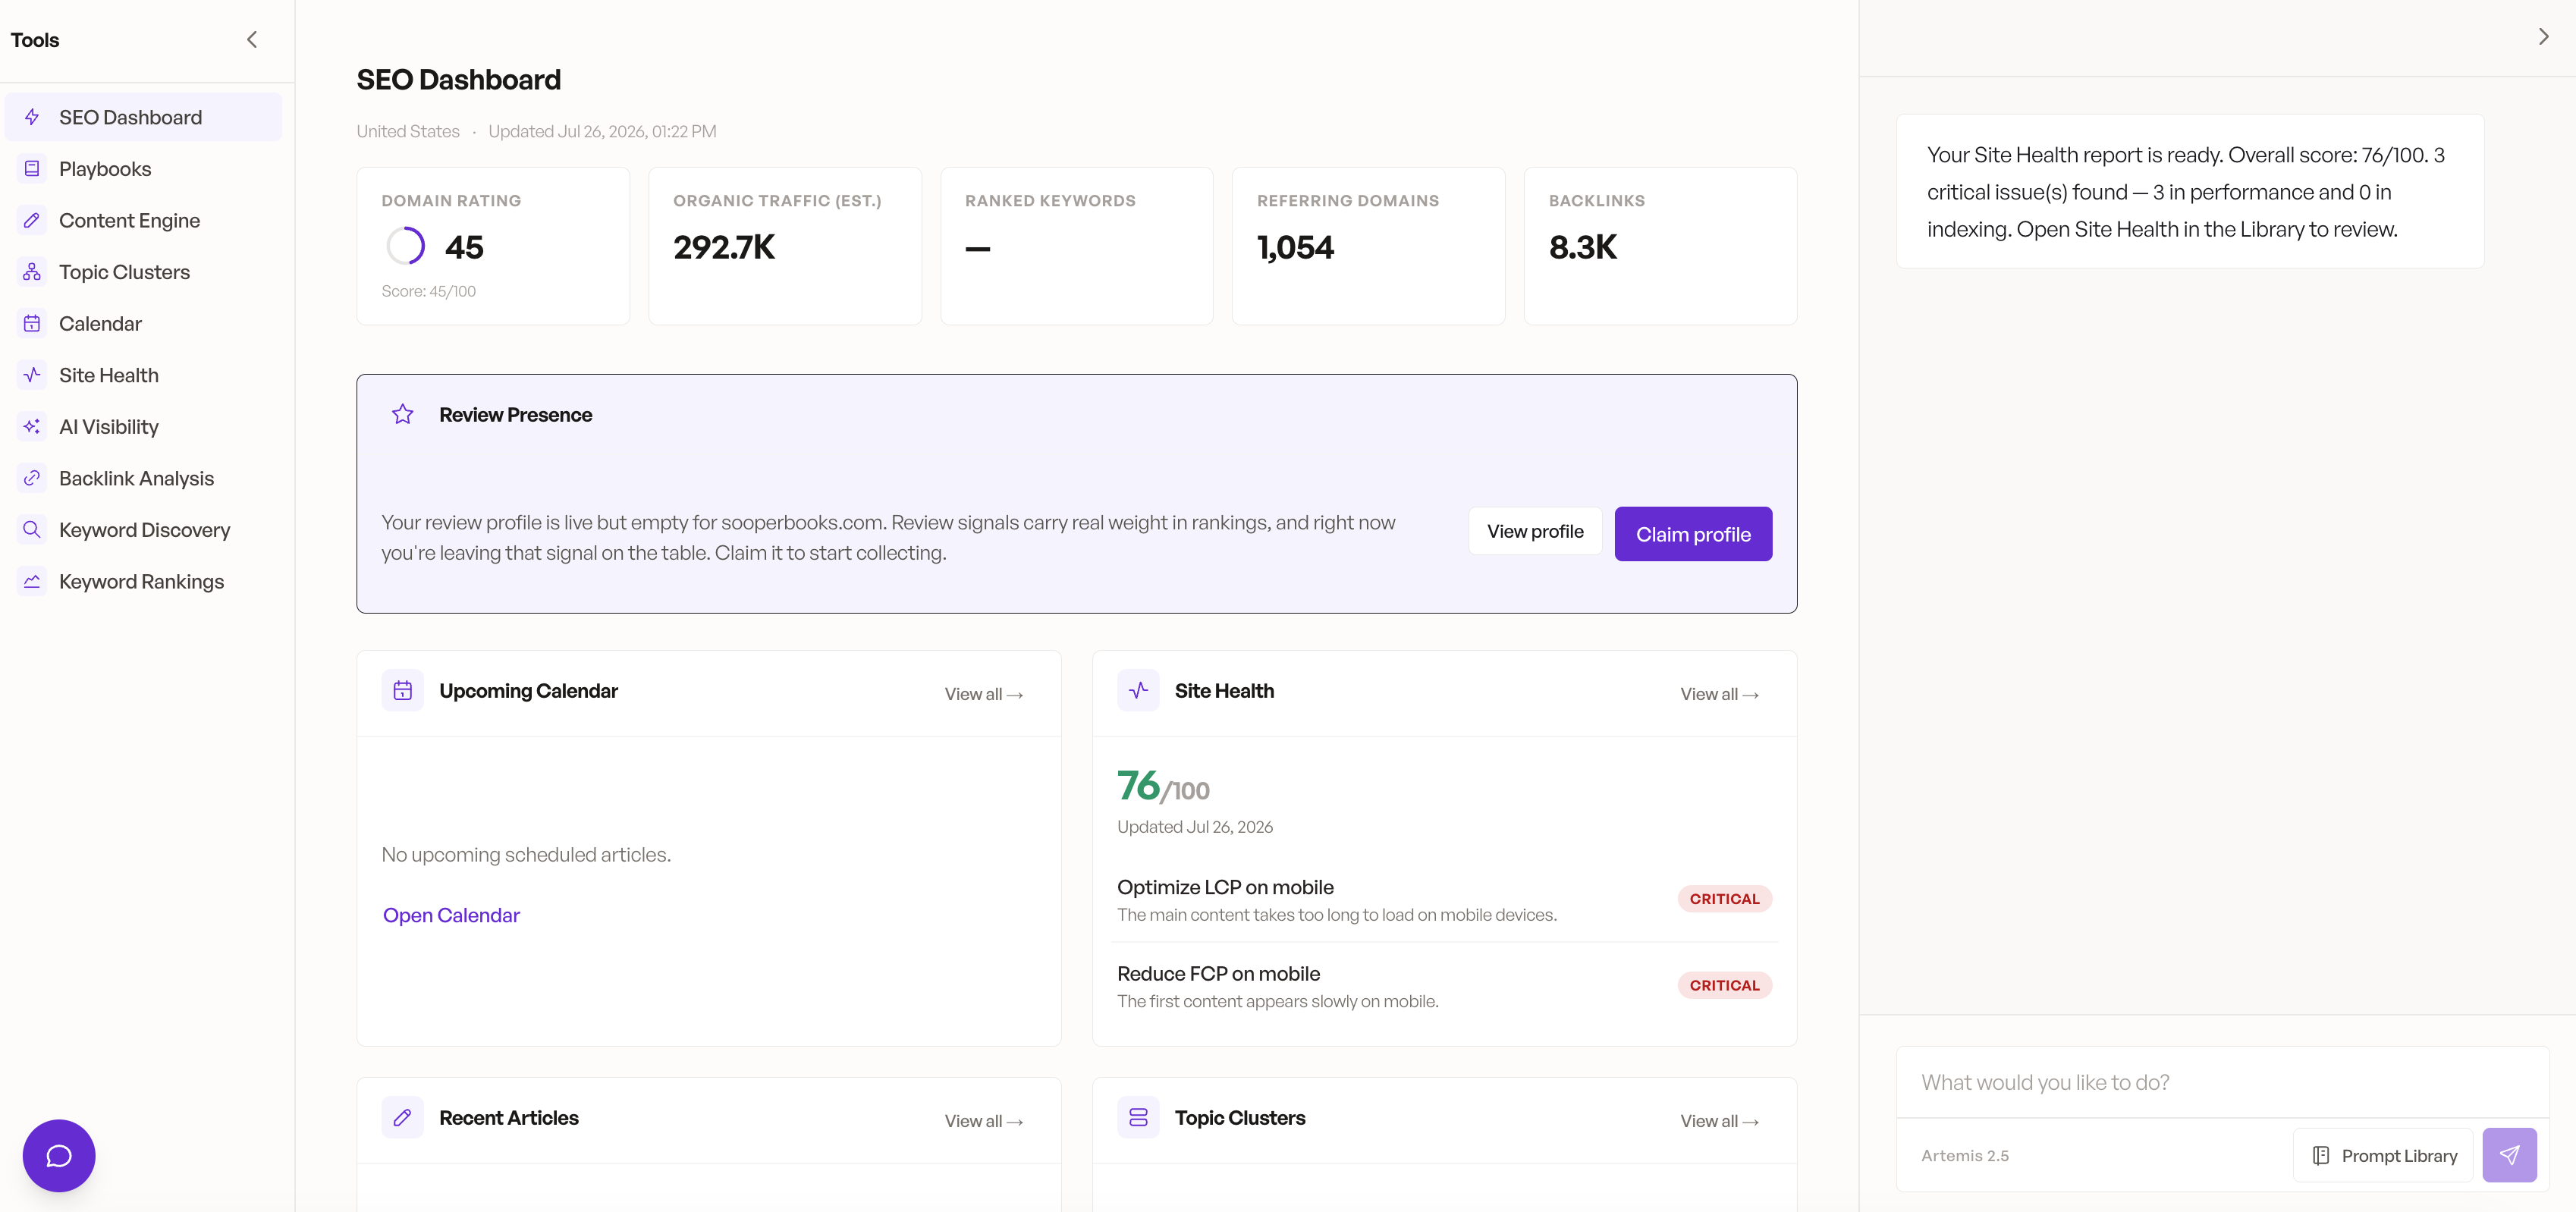2576x1212 pixels.
Task: Open the Reduce FCP on mobile issue
Action: [1444, 986]
